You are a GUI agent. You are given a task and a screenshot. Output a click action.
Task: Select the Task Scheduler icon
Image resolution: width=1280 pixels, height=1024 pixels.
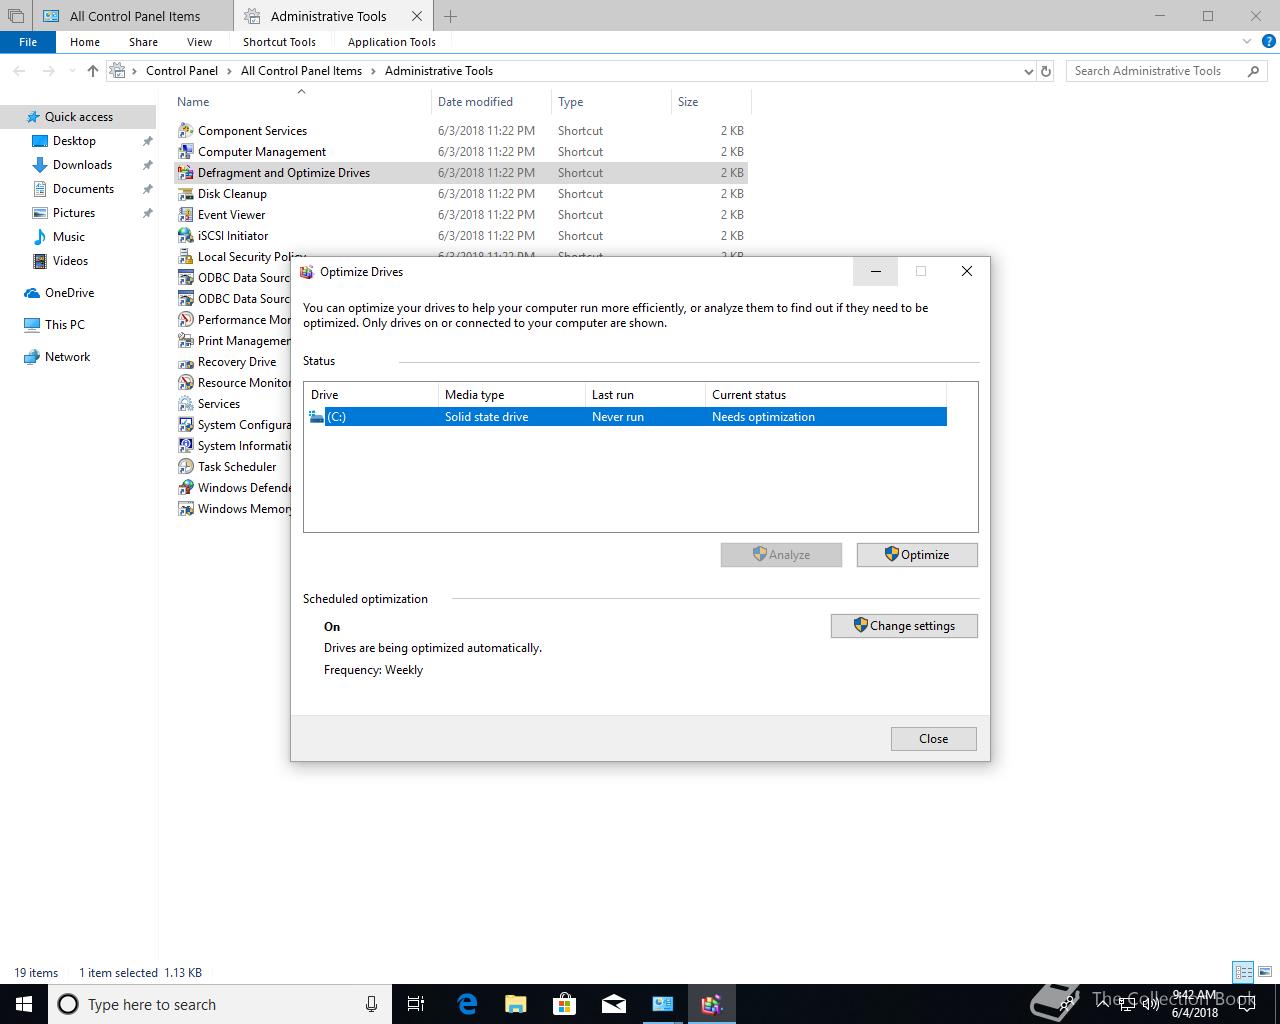point(185,467)
